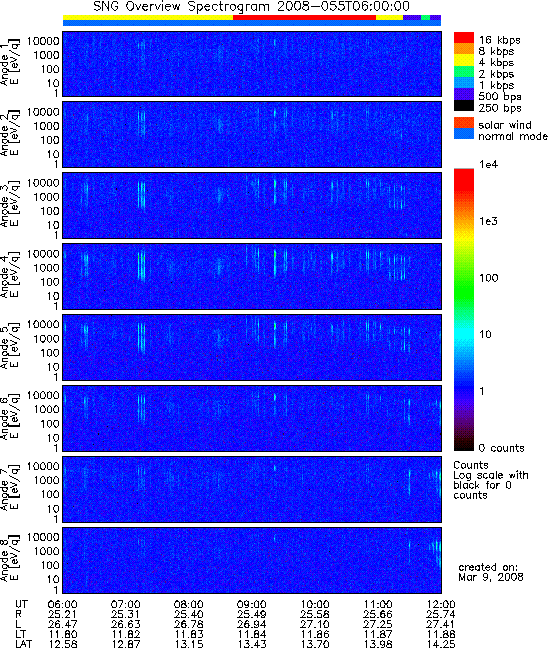Select the Anode 7 spectrogram panel
The width and height of the screenshot is (548, 648).
pyautogui.click(x=252, y=489)
